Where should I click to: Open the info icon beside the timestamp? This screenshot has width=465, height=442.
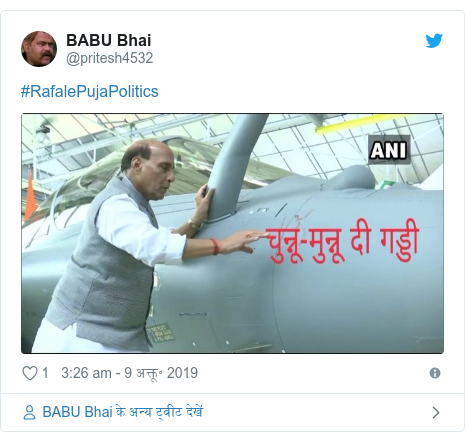pyautogui.click(x=435, y=373)
